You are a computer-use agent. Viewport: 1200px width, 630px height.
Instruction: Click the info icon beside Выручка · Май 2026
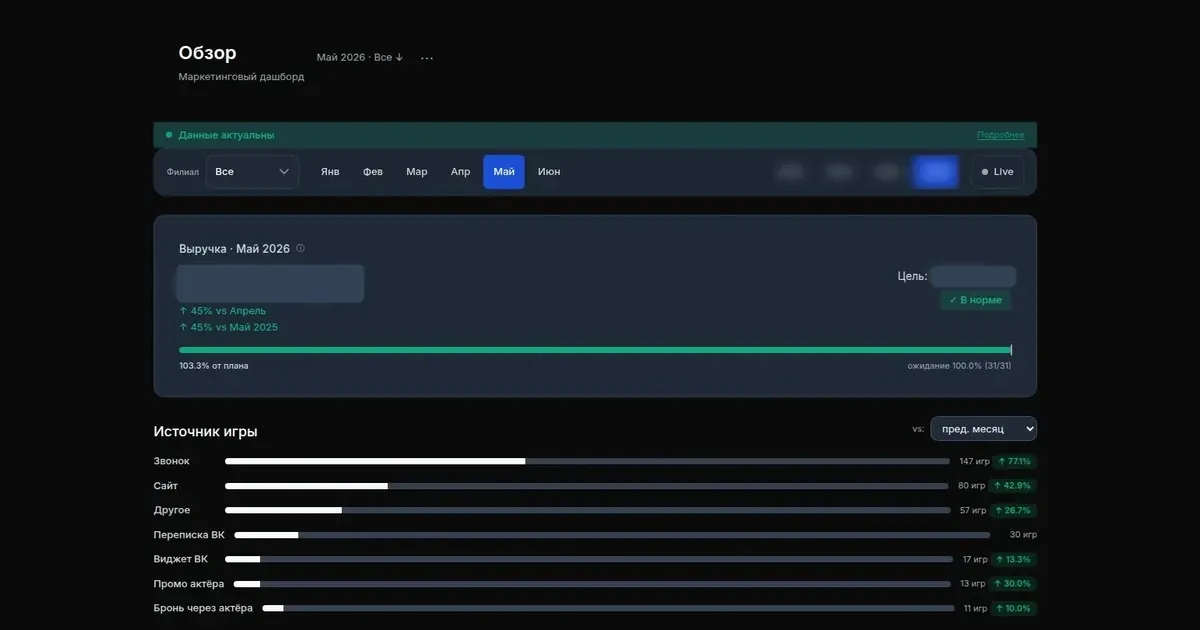pos(300,248)
